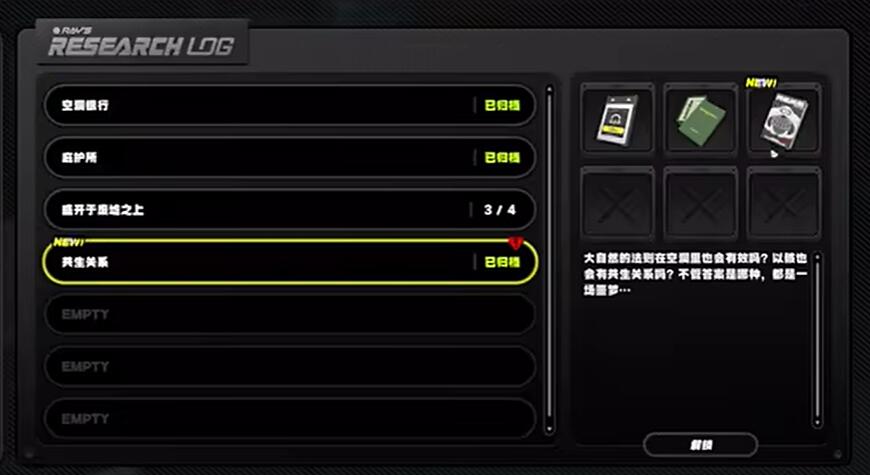Click the log list scrollbar up arrow
Viewport: 870px width, 475px height.
pos(549,89)
